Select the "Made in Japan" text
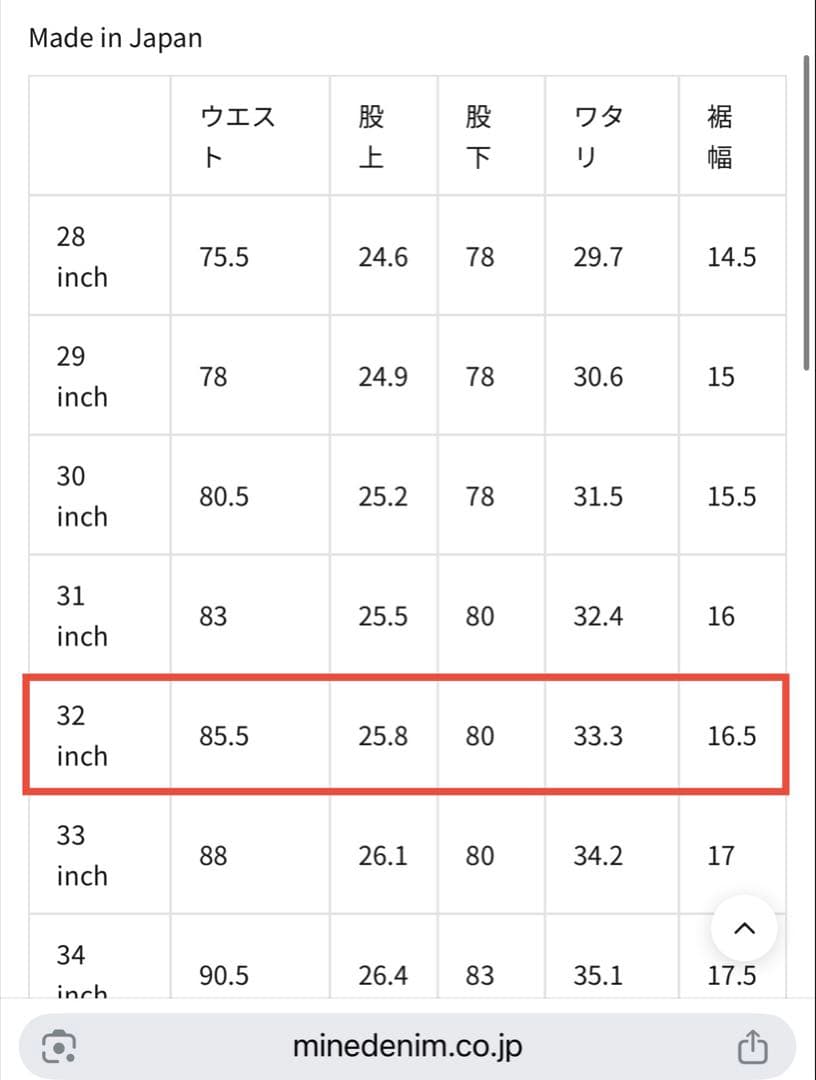816x1080 pixels. coord(115,39)
